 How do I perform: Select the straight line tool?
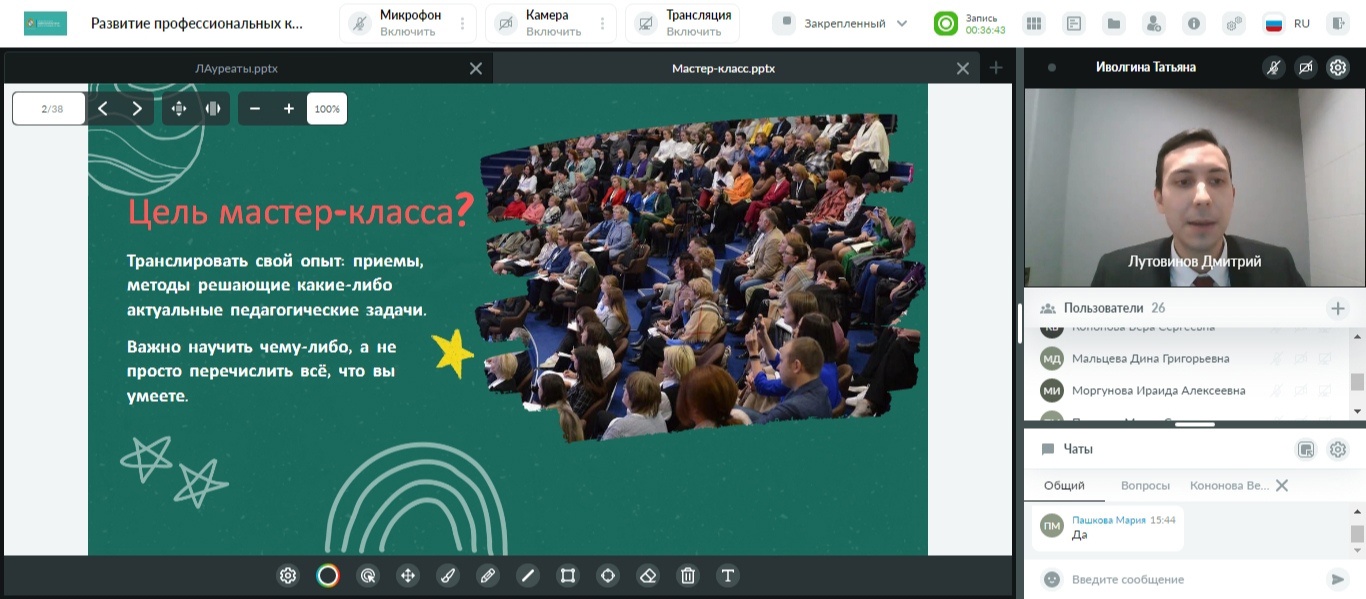(528, 575)
